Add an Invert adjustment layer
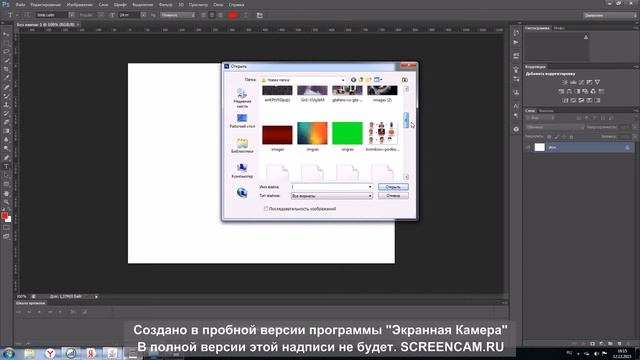 565,100
